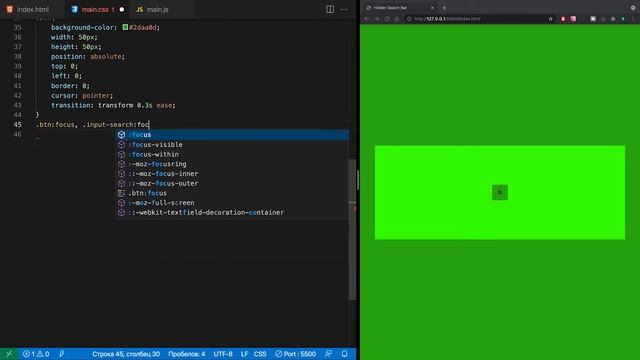Open the errors and warnings indicator
Image resolution: width=640 pixels, height=360 pixels.
tap(36, 354)
